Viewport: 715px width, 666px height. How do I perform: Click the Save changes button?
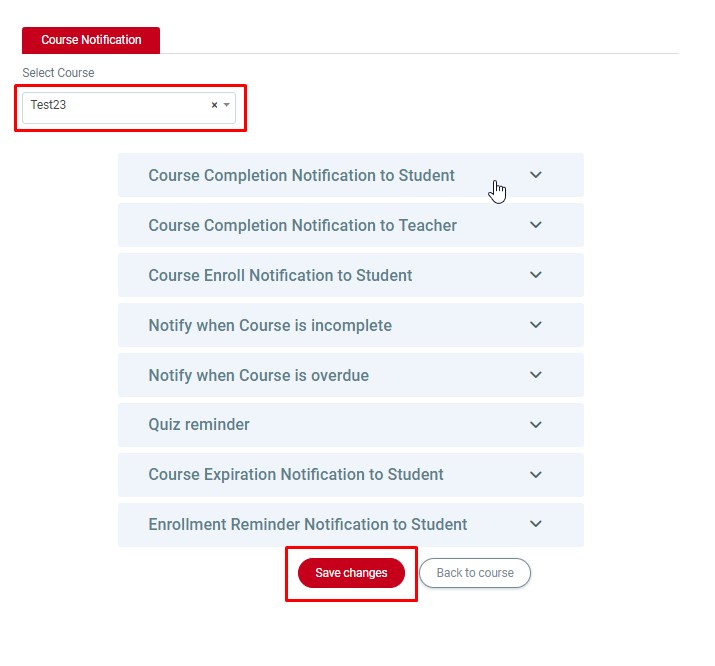coord(351,573)
